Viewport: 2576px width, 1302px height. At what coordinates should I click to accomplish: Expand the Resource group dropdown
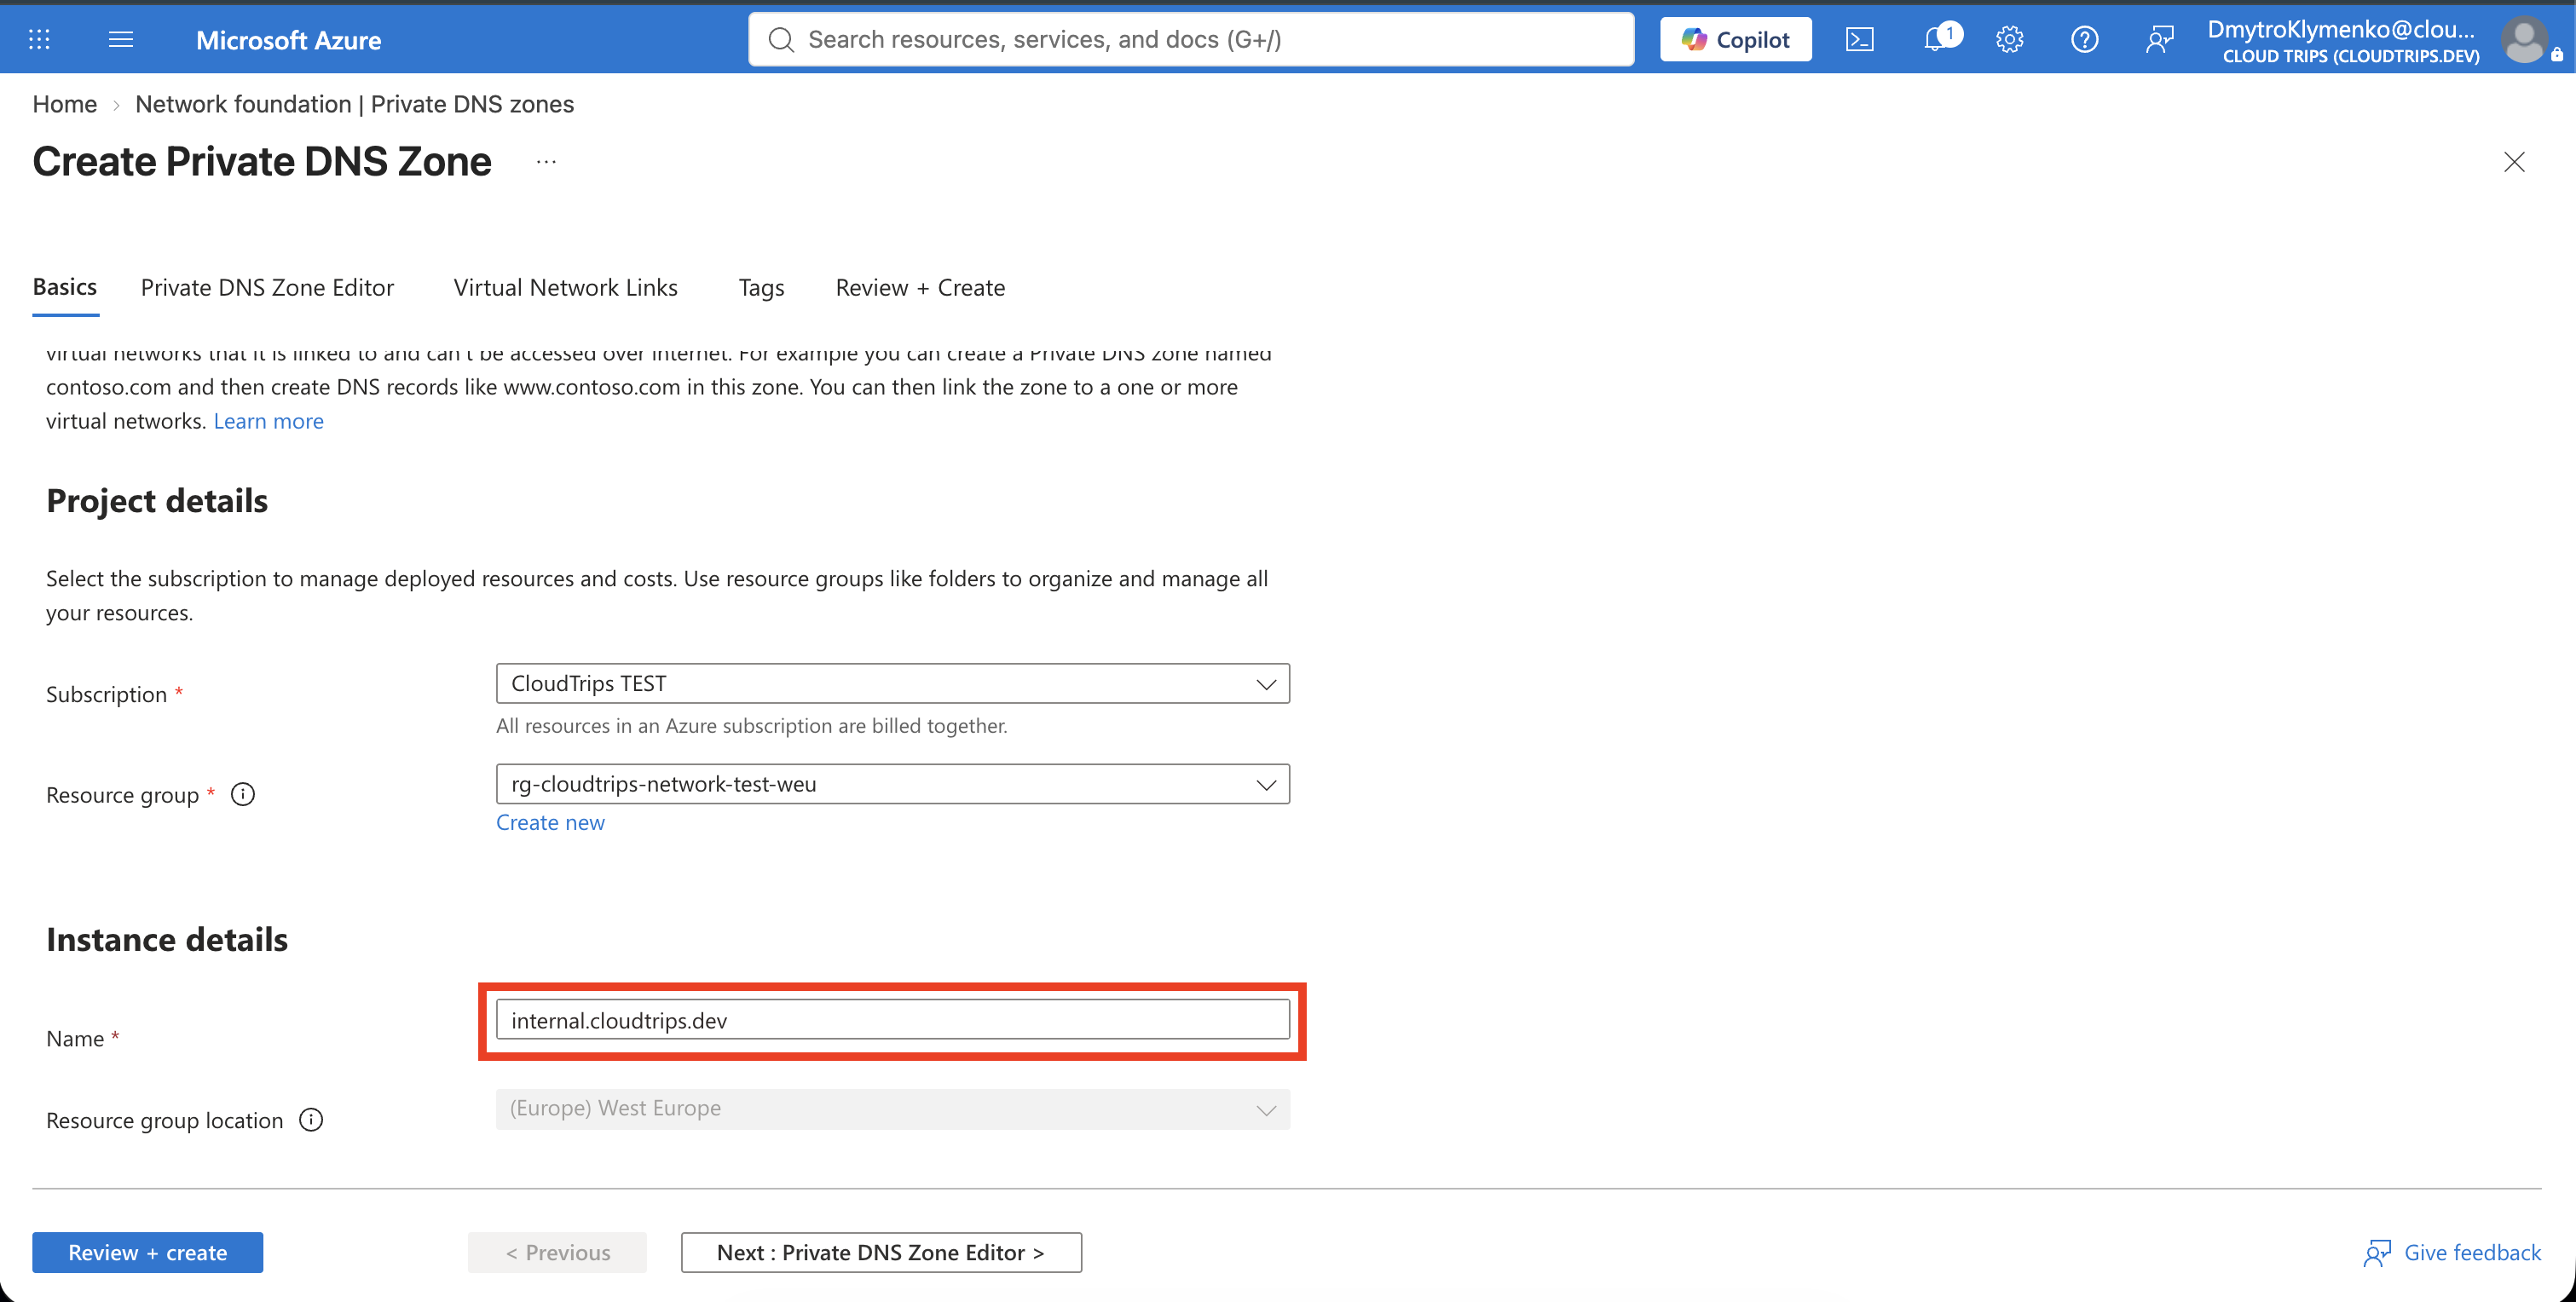click(892, 784)
